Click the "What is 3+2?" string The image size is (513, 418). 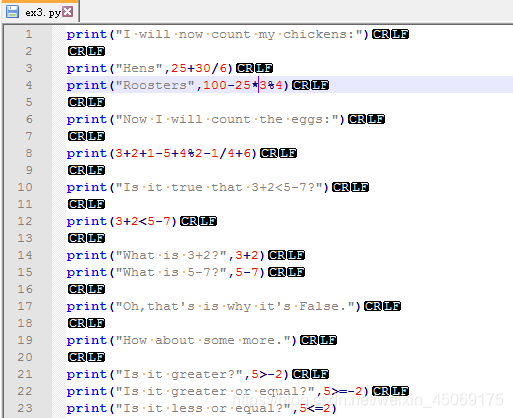tap(171, 255)
